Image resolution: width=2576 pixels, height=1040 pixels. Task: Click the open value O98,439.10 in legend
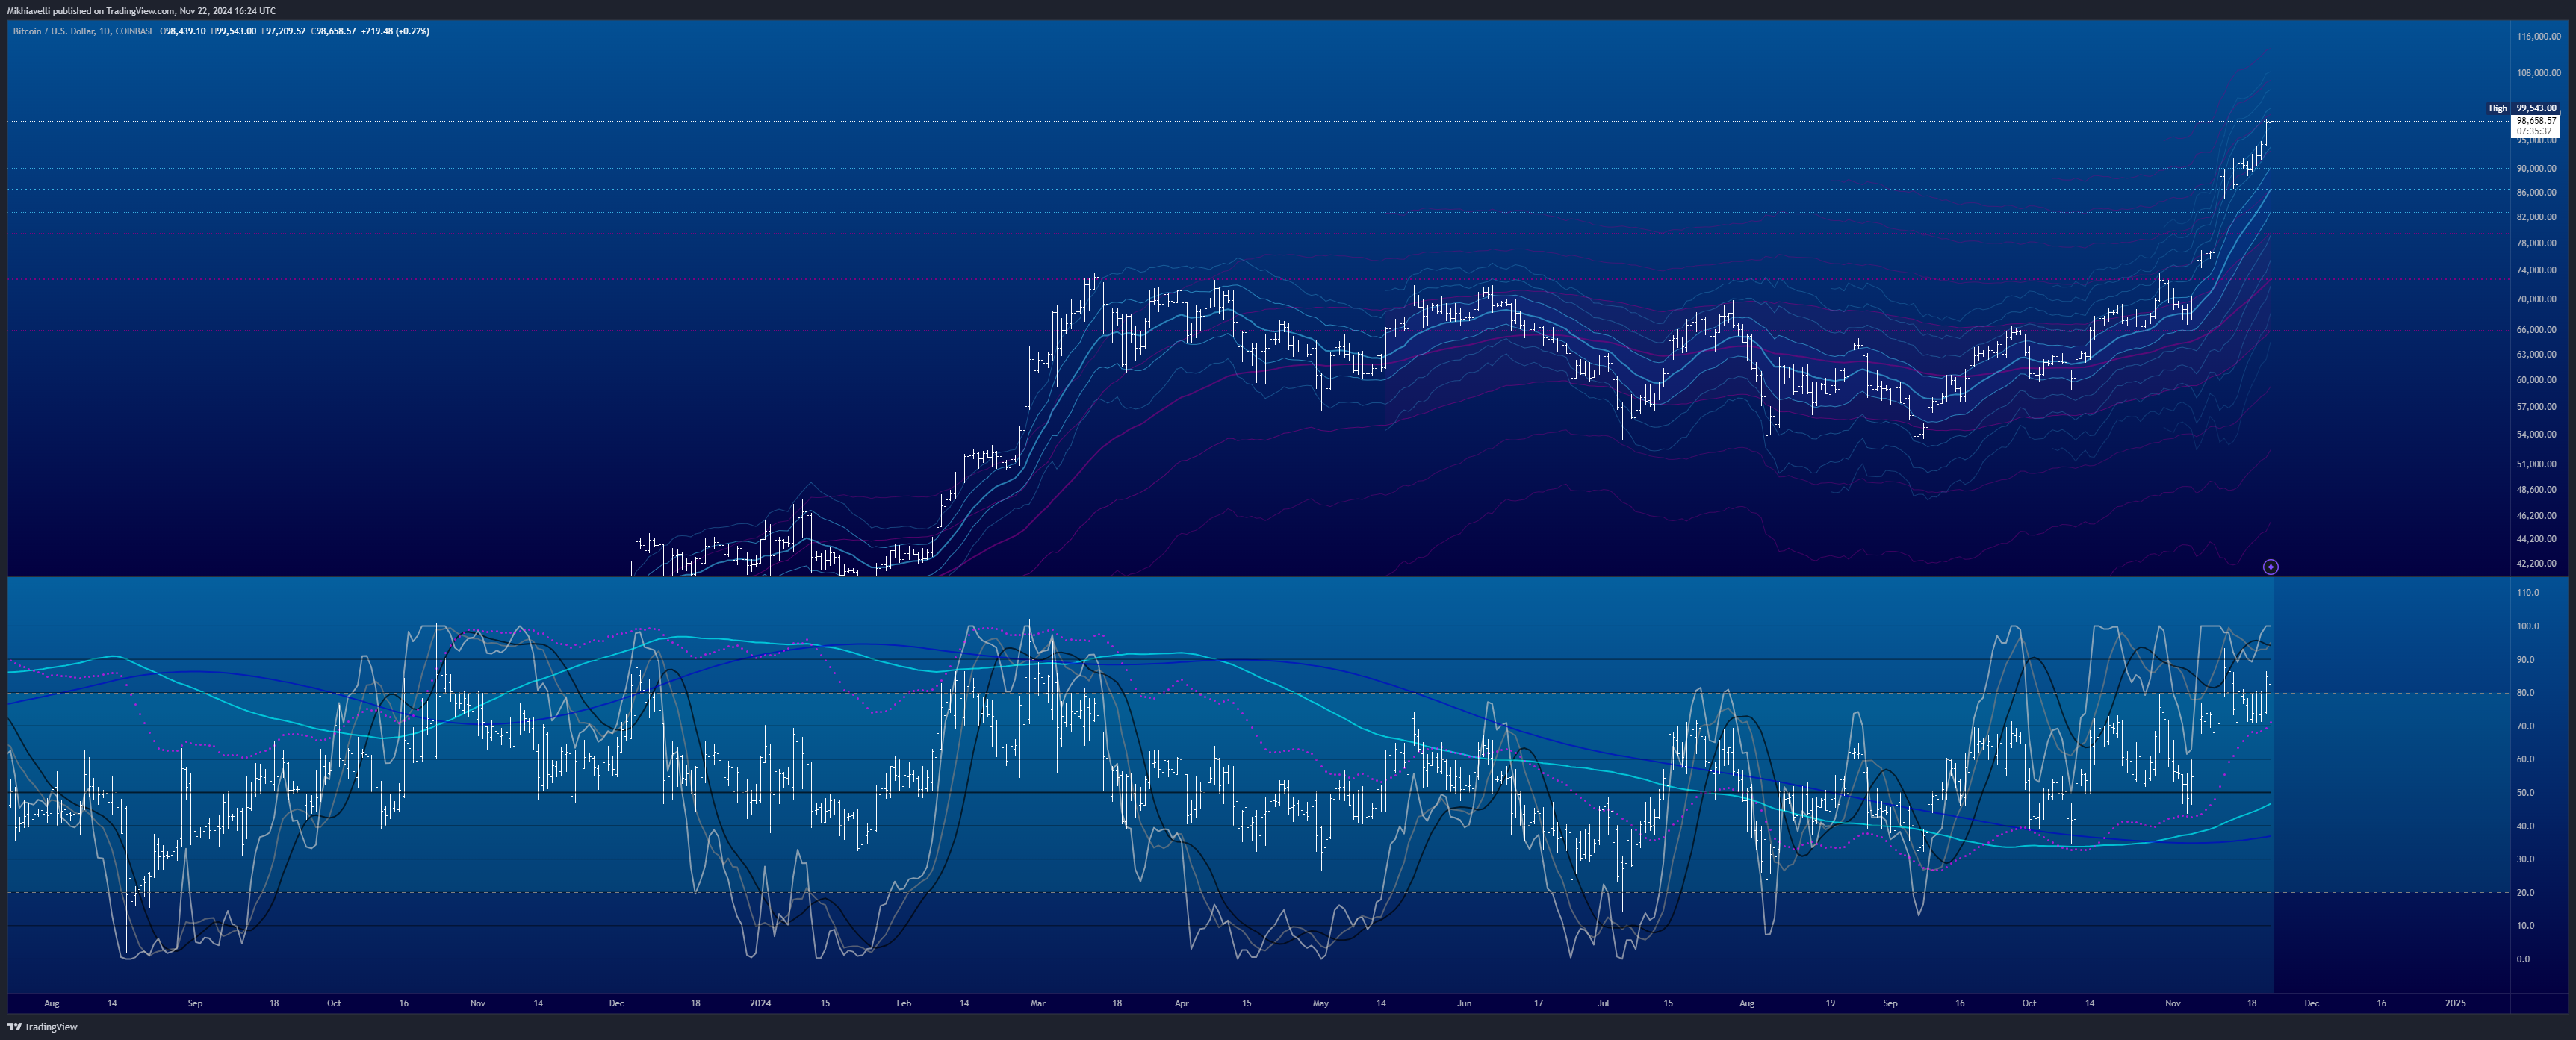click(183, 31)
